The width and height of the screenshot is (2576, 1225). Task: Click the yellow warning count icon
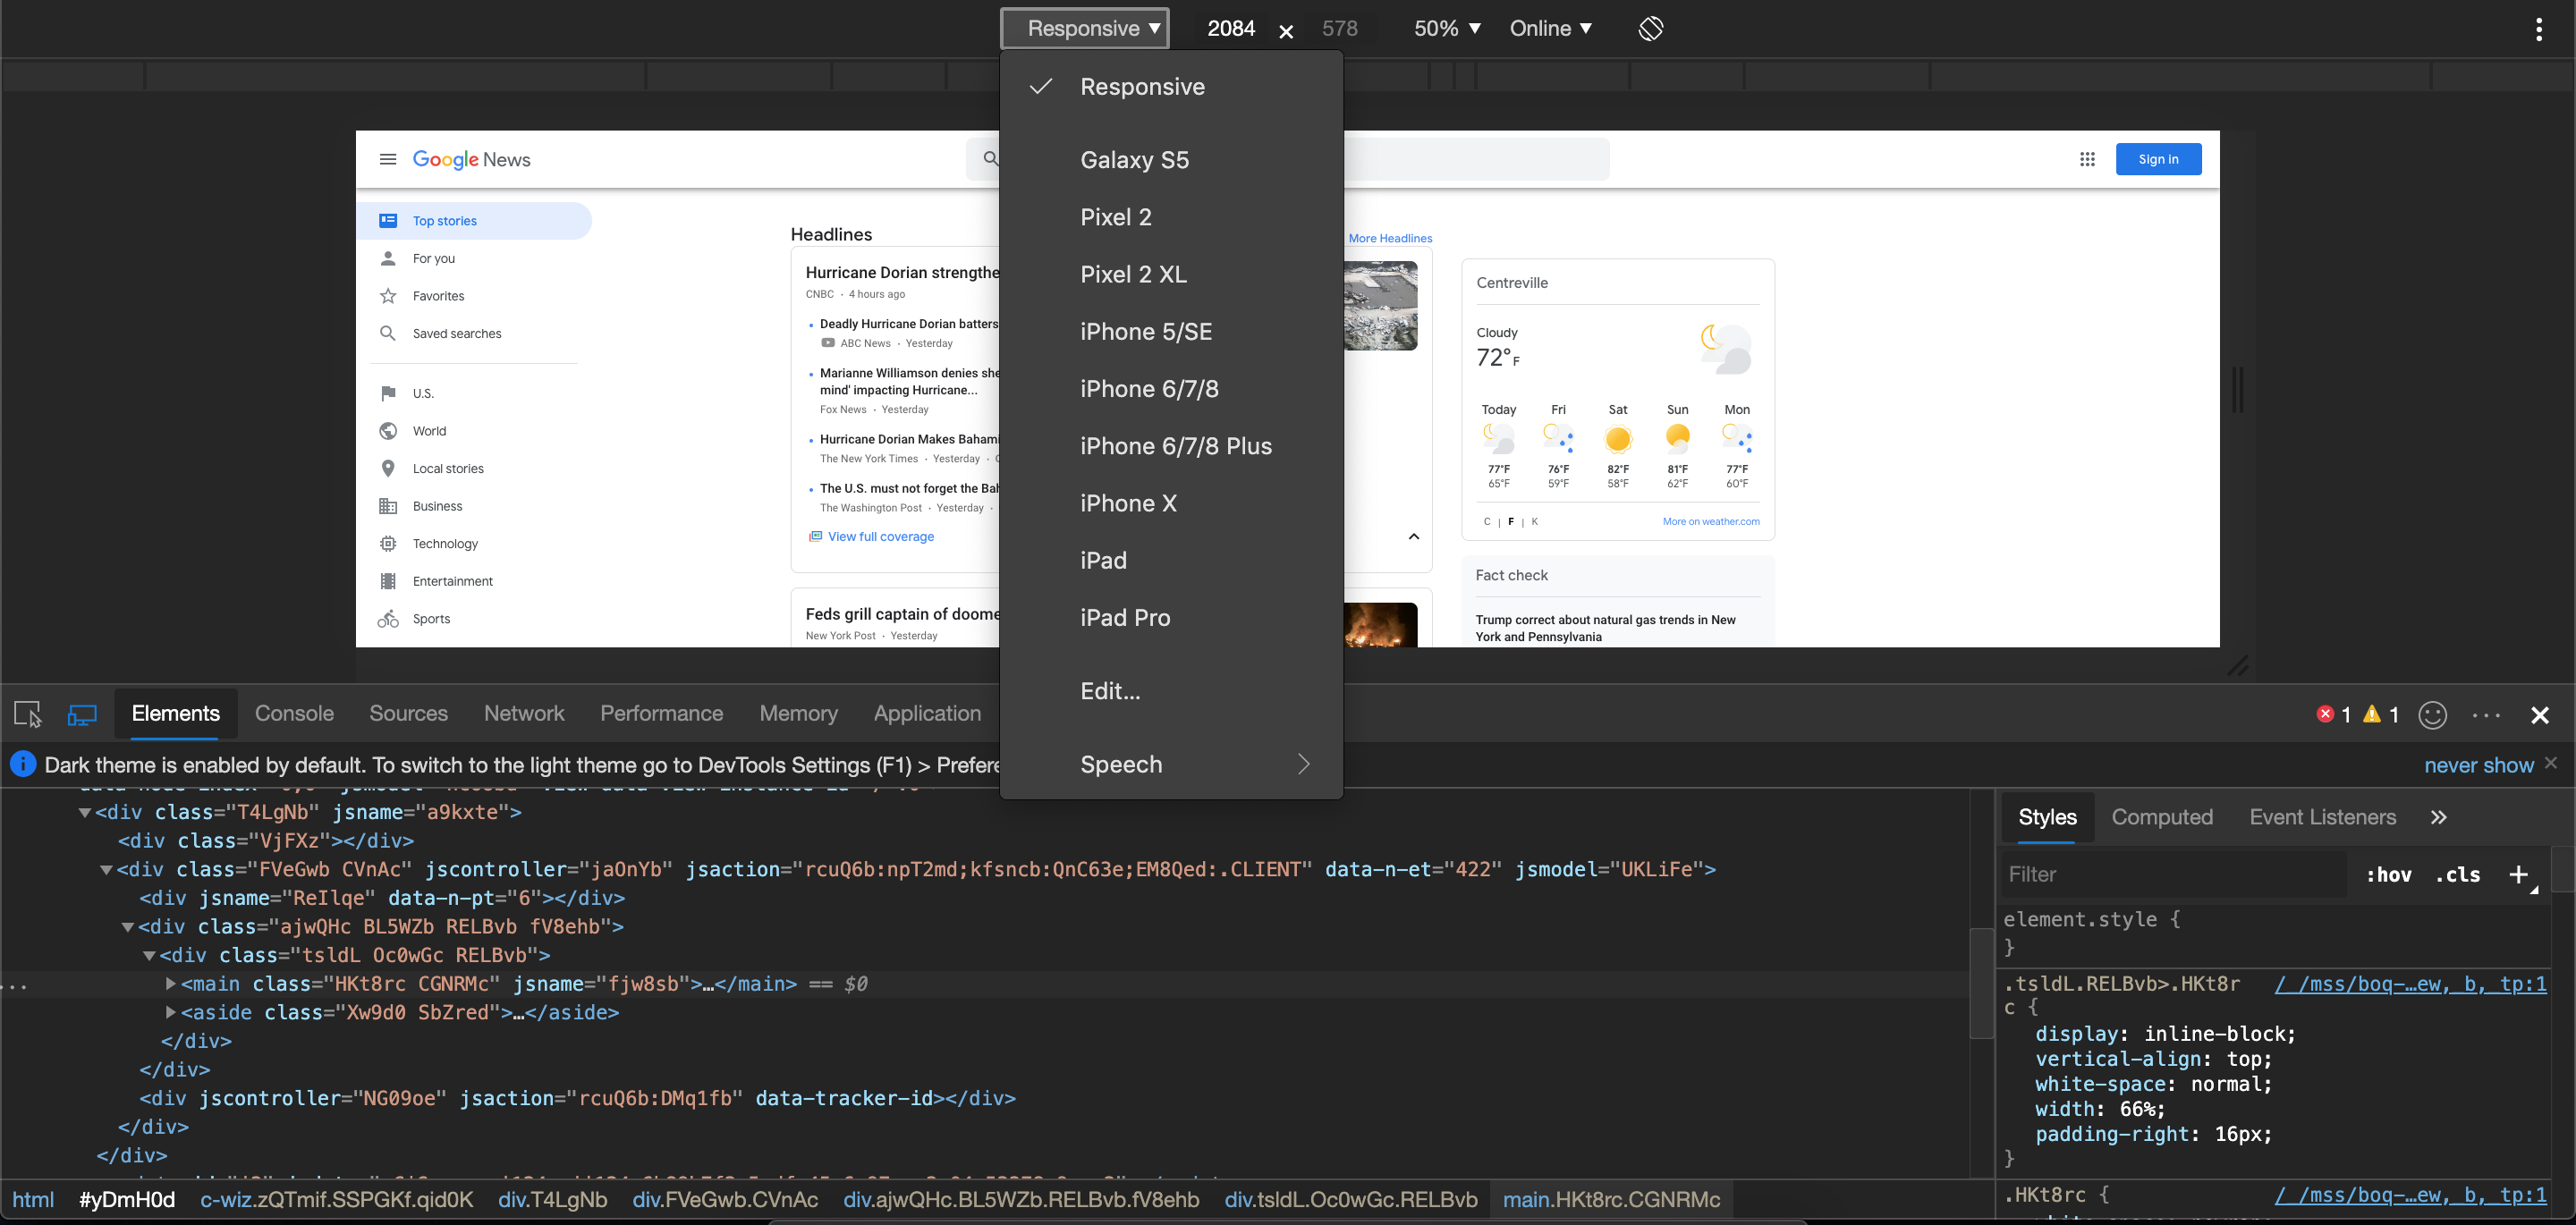pos(2372,714)
